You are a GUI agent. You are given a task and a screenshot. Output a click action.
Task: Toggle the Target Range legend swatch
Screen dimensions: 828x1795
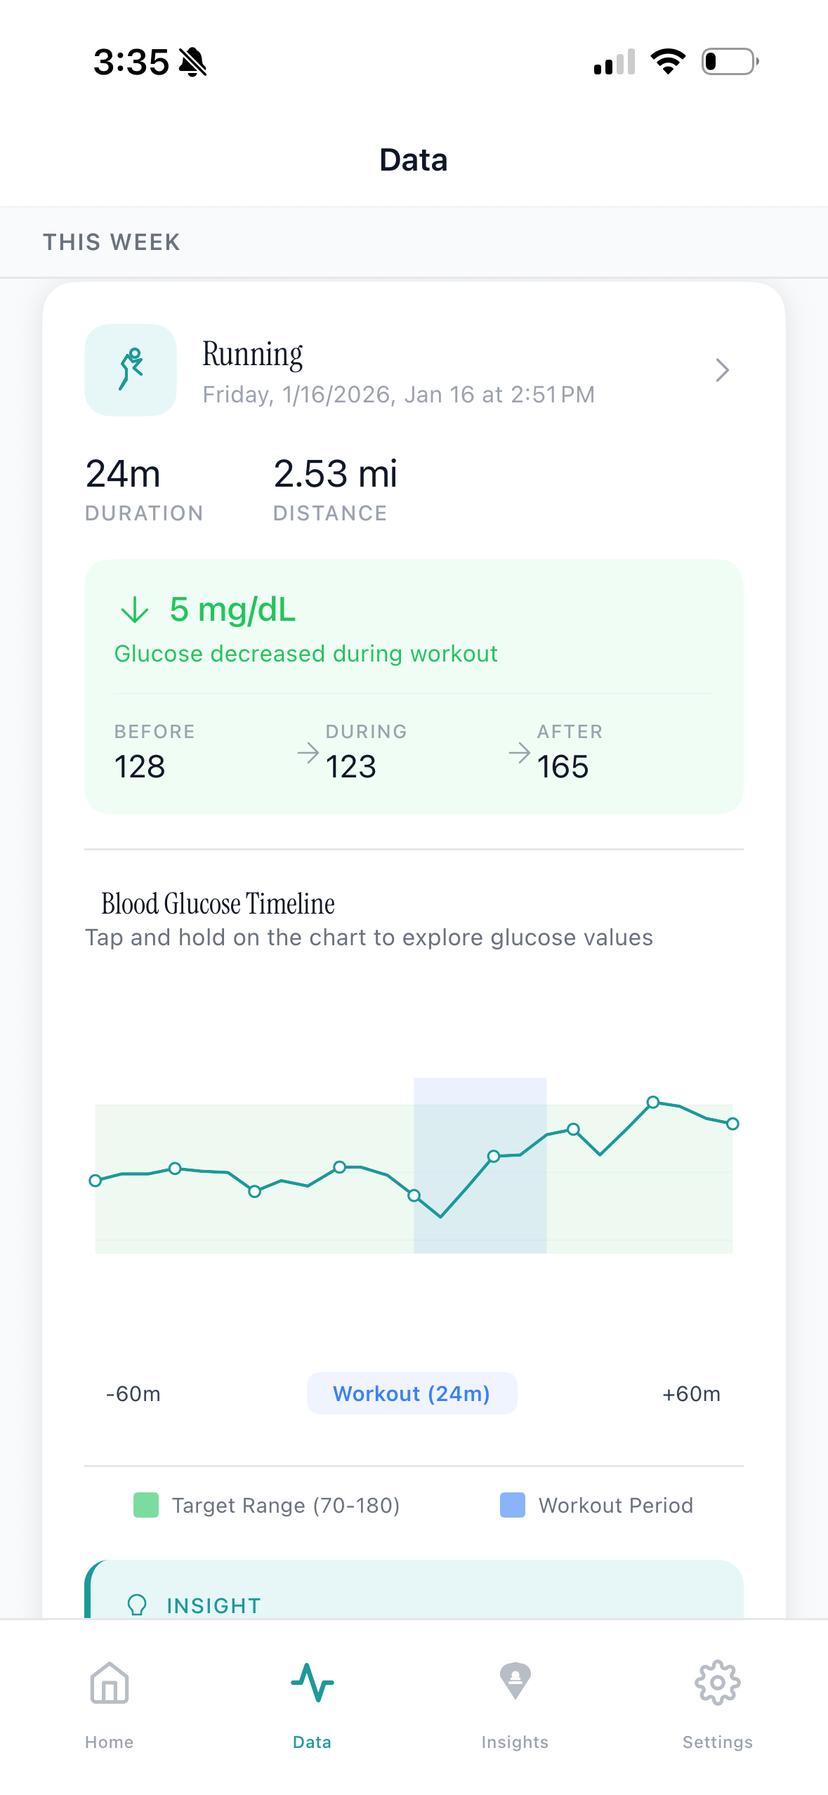tap(145, 1505)
